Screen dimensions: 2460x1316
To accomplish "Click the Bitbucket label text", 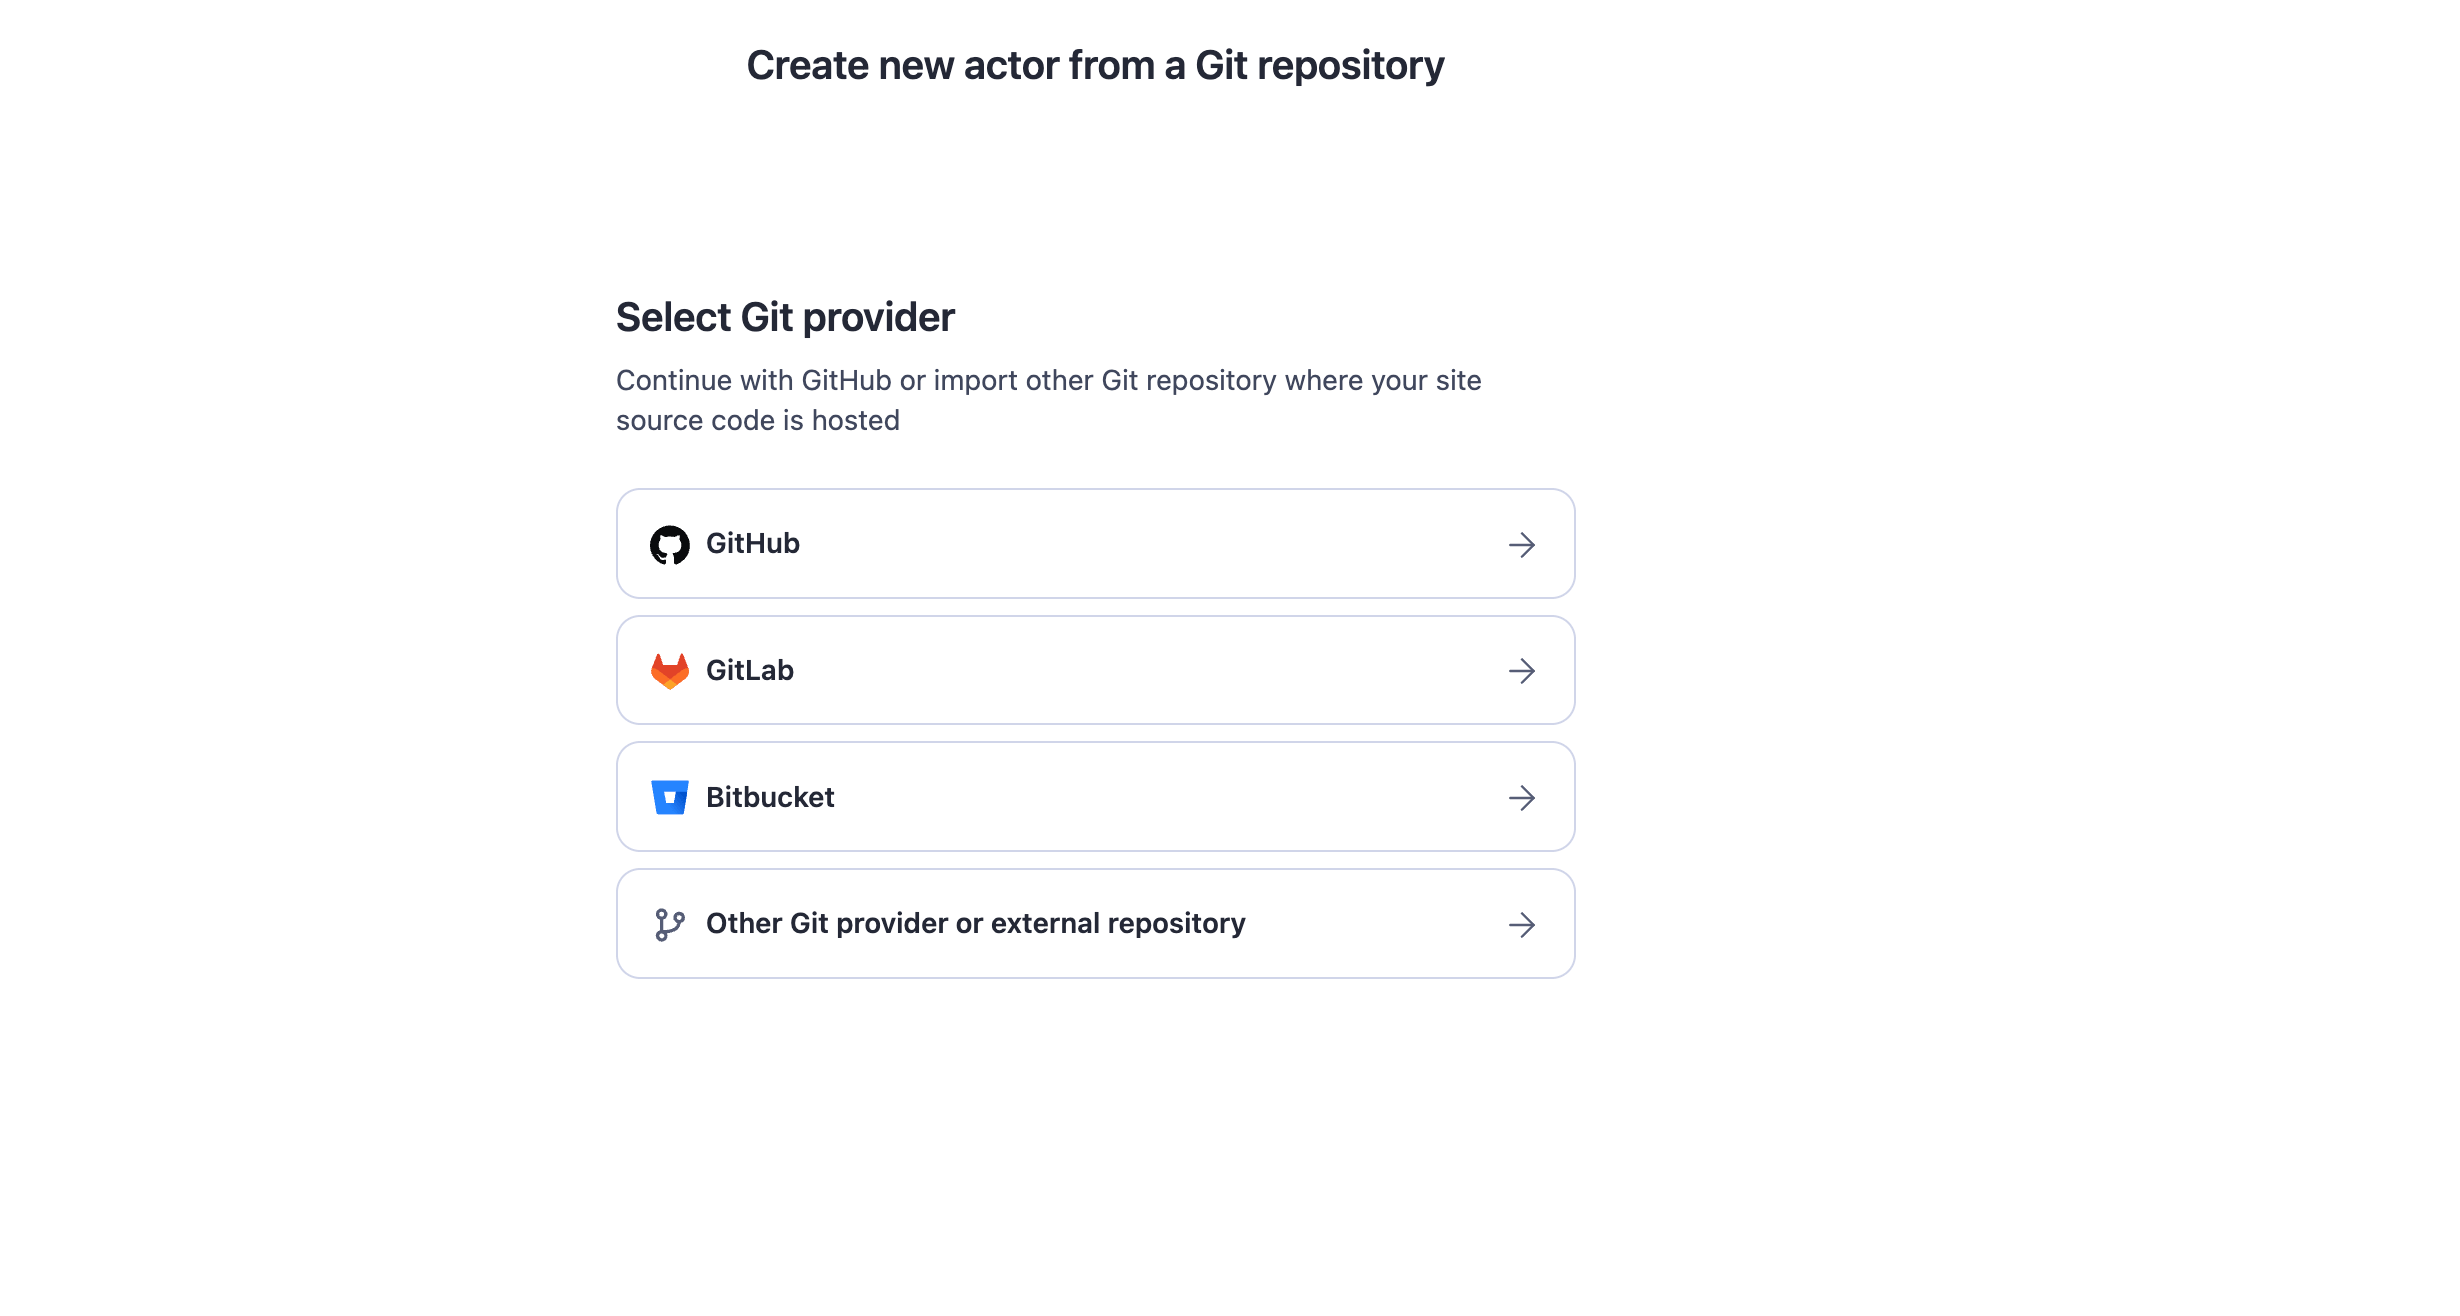I will tap(770, 796).
